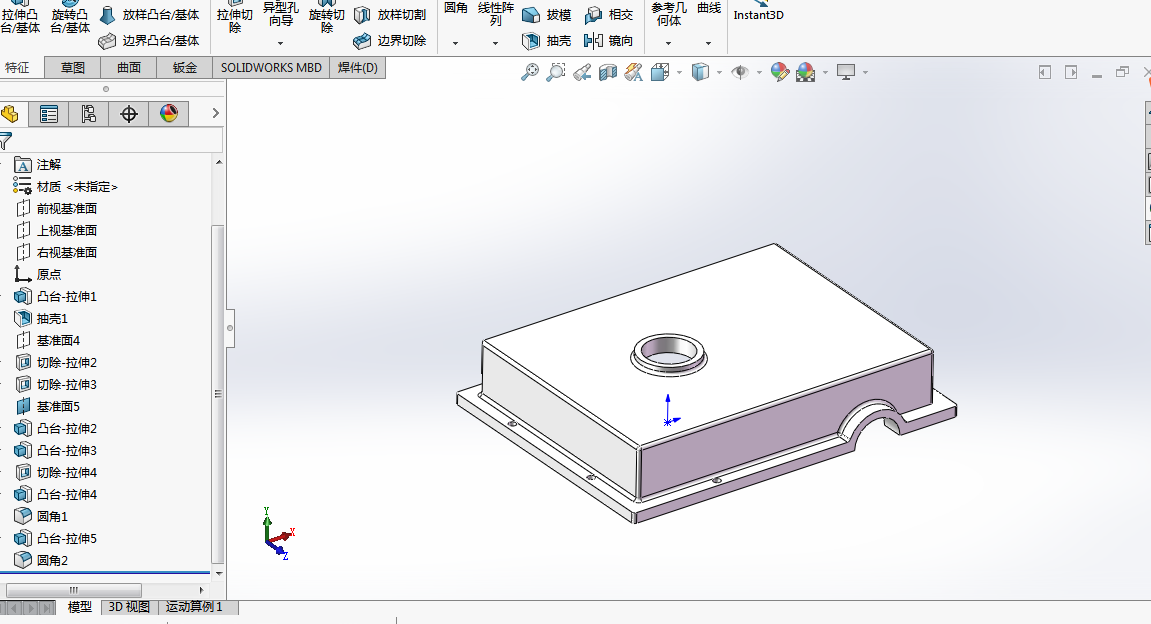The height and width of the screenshot is (624, 1151).
Task: Select the 拉伸切除 extruded cut tool
Action: coord(235,18)
